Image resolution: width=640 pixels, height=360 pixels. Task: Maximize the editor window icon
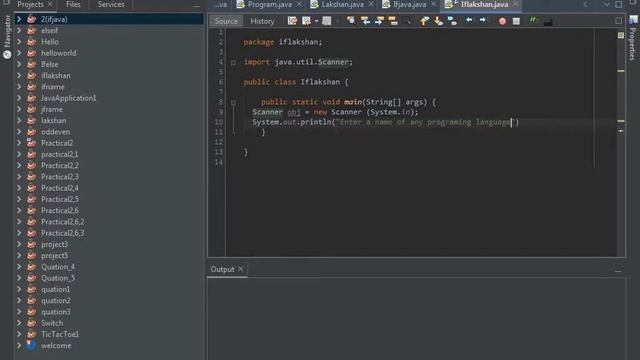619,4
